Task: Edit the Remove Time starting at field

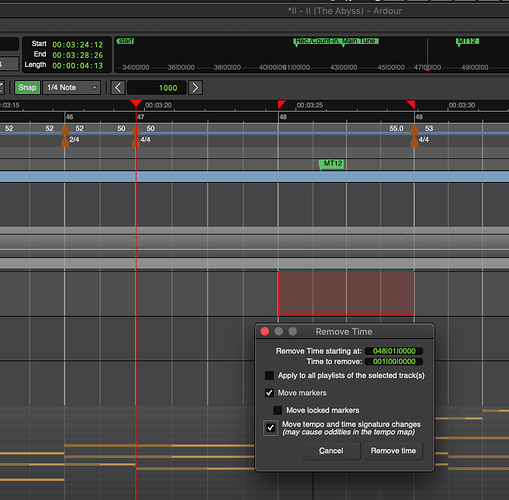Action: pos(394,351)
